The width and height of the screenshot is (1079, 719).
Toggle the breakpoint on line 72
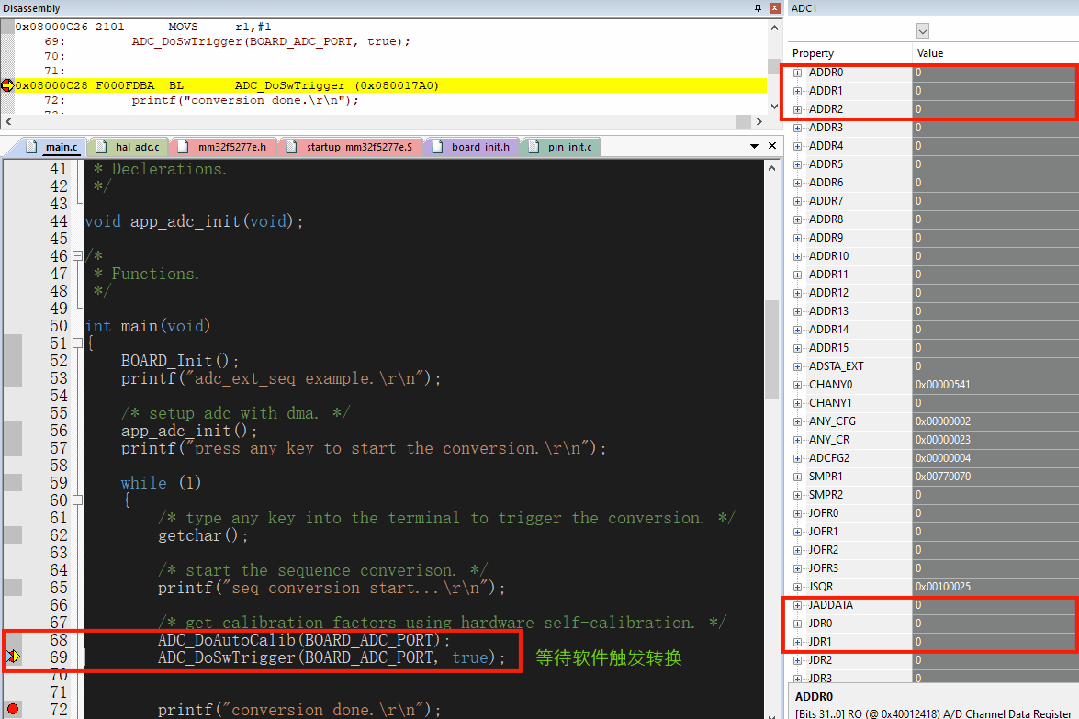point(12,709)
